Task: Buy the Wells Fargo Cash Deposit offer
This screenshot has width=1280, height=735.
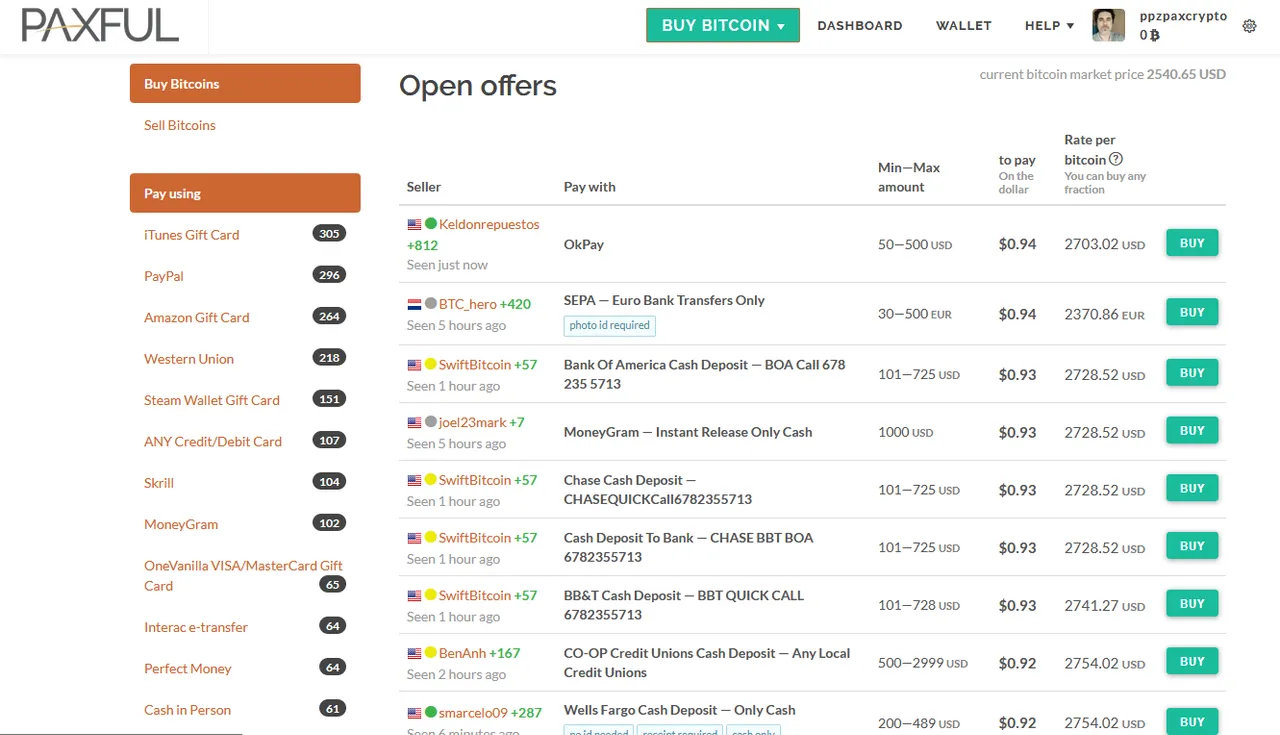Action: click(1192, 722)
